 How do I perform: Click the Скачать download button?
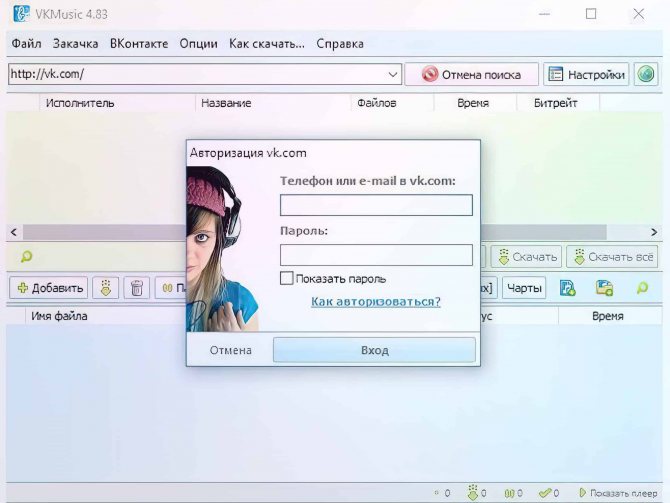tap(526, 256)
